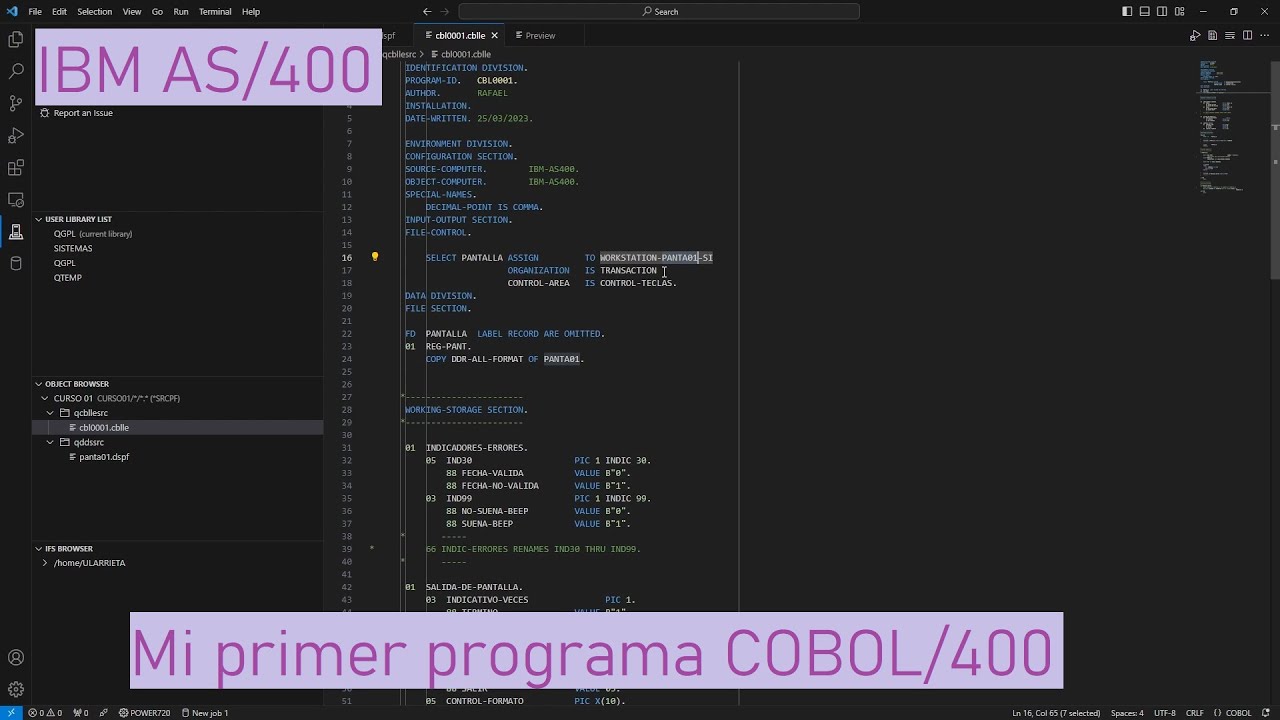Open the Help menu
1280x720 pixels.
251,12
